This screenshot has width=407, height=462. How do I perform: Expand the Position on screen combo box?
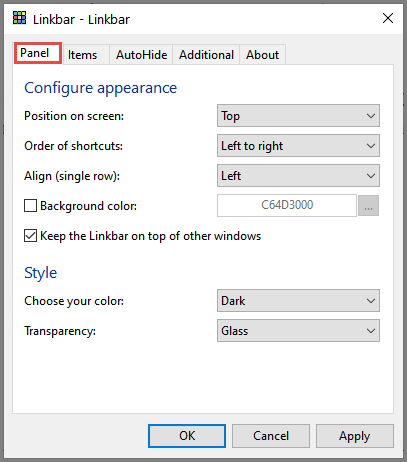[298, 116]
